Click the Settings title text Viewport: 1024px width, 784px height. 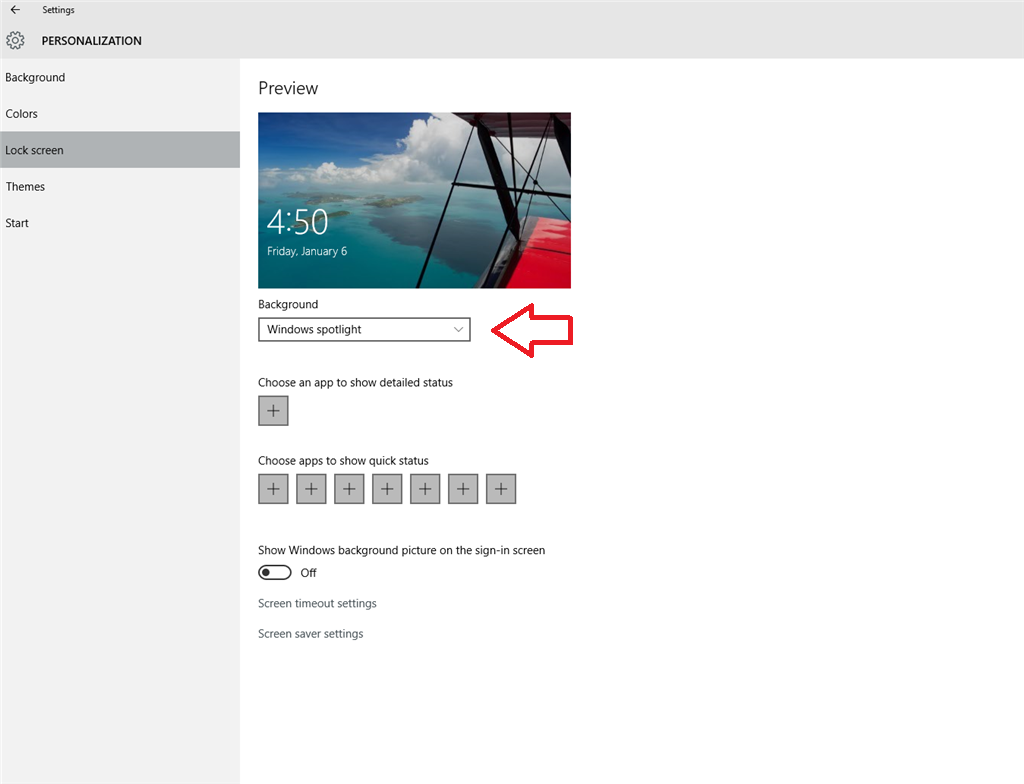coord(58,10)
